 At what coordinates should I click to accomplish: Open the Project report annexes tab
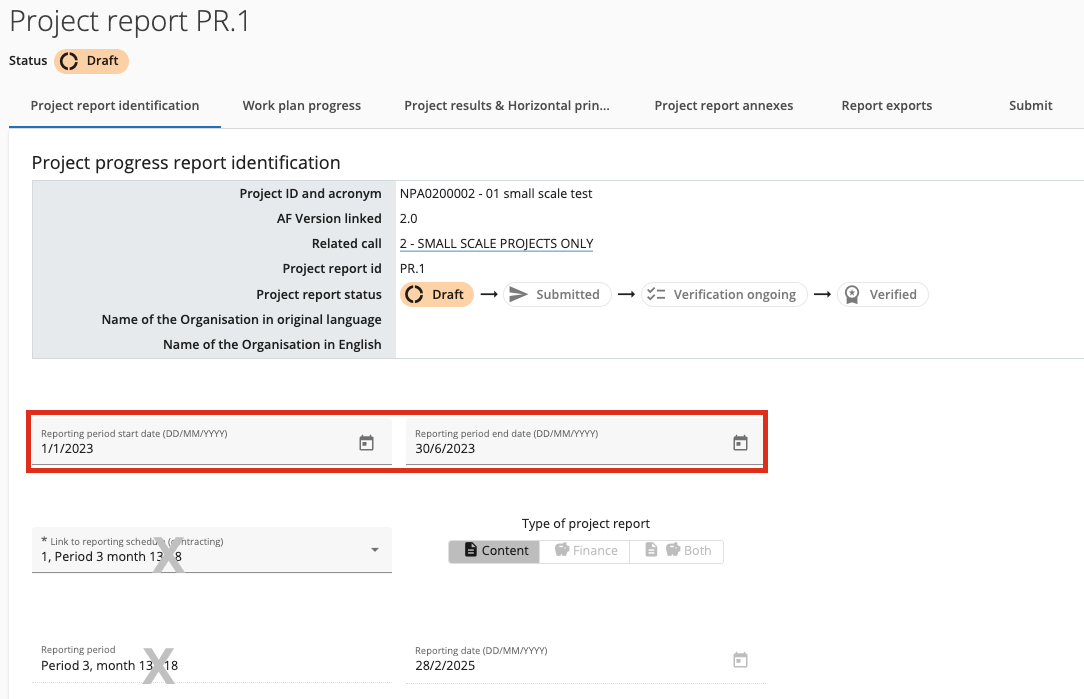click(x=723, y=106)
